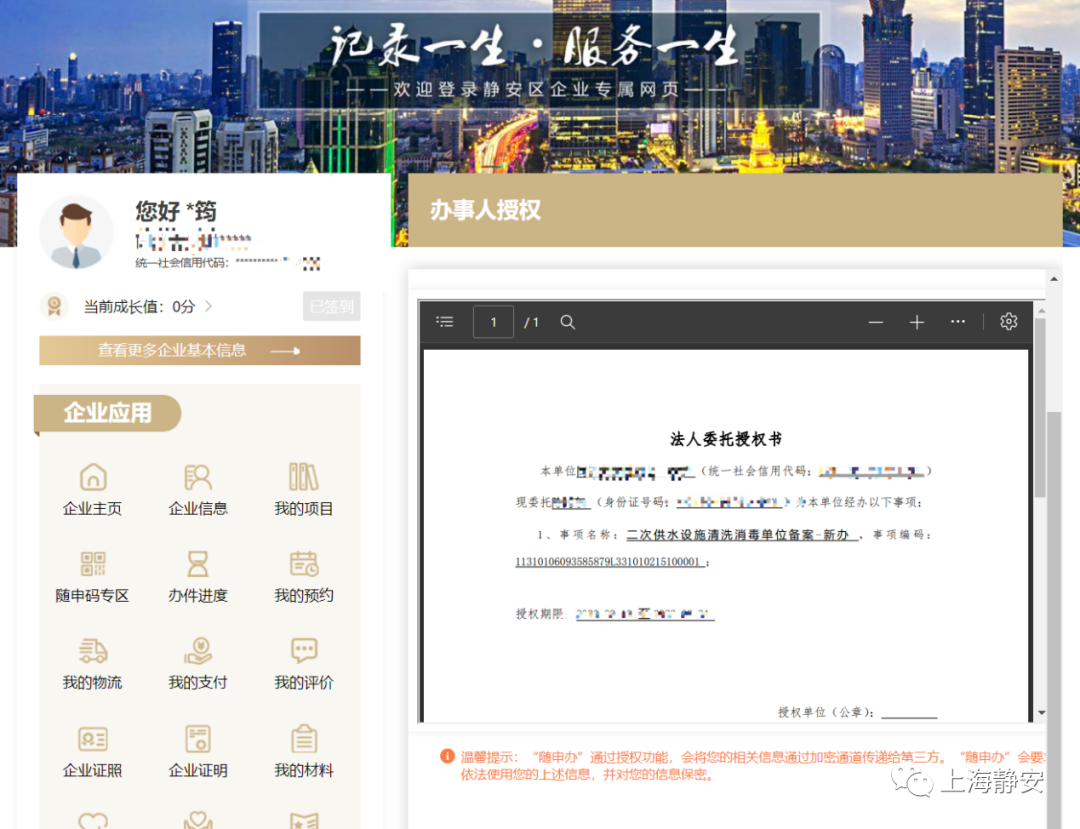Open the 企业主页 (Enterprise Homepage) icon
Viewport: 1080px width, 829px height.
pyautogui.click(x=92, y=489)
